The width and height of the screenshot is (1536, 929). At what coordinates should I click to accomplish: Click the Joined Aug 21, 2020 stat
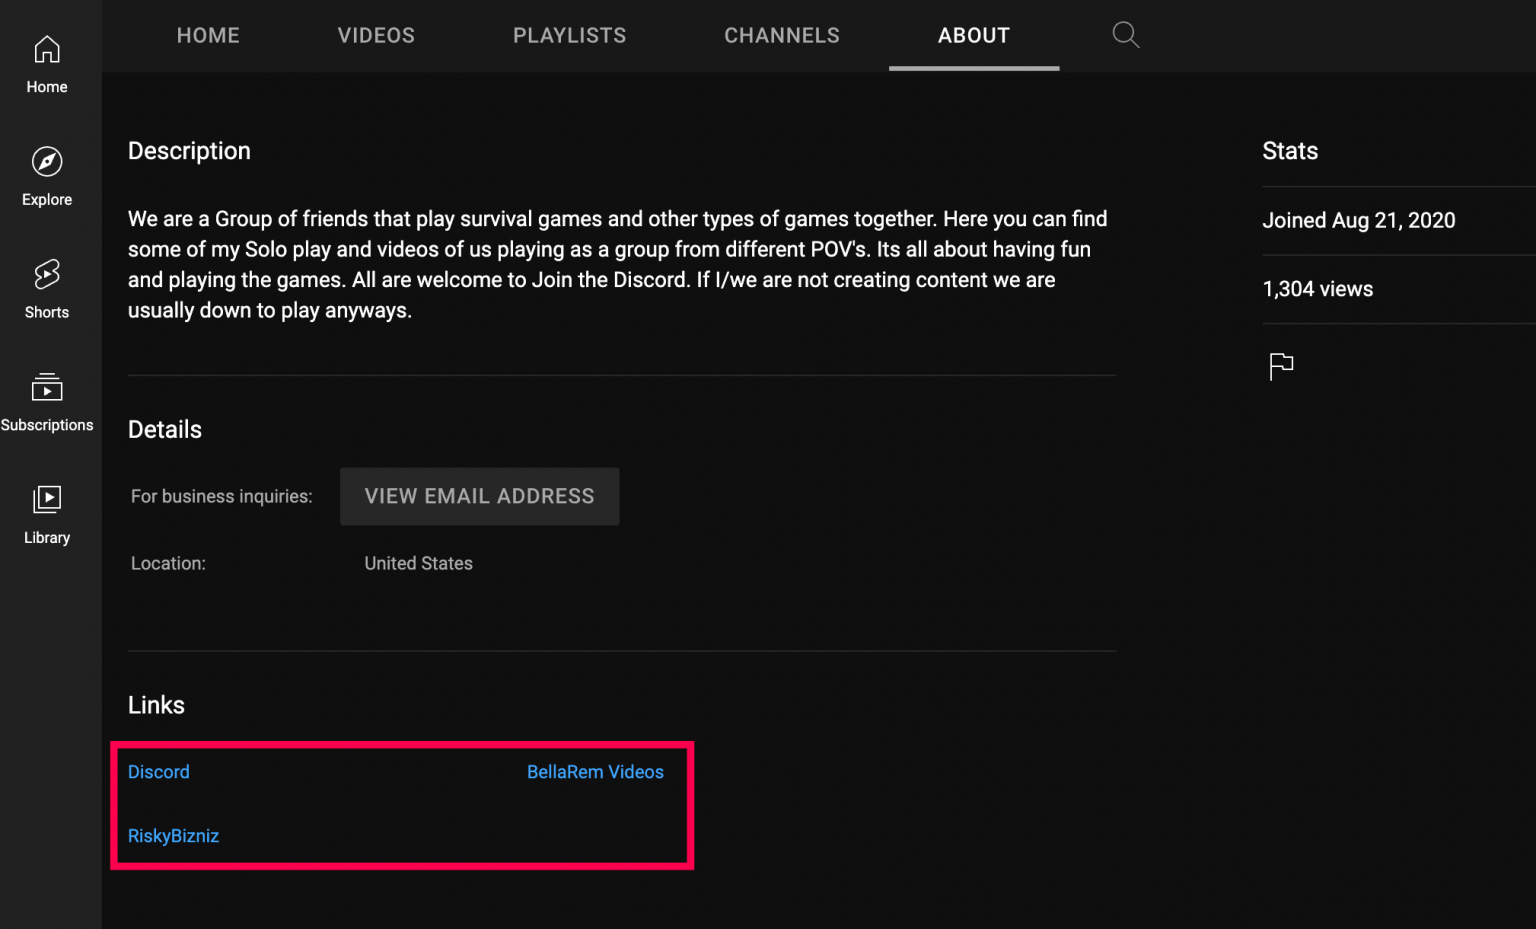coord(1358,220)
